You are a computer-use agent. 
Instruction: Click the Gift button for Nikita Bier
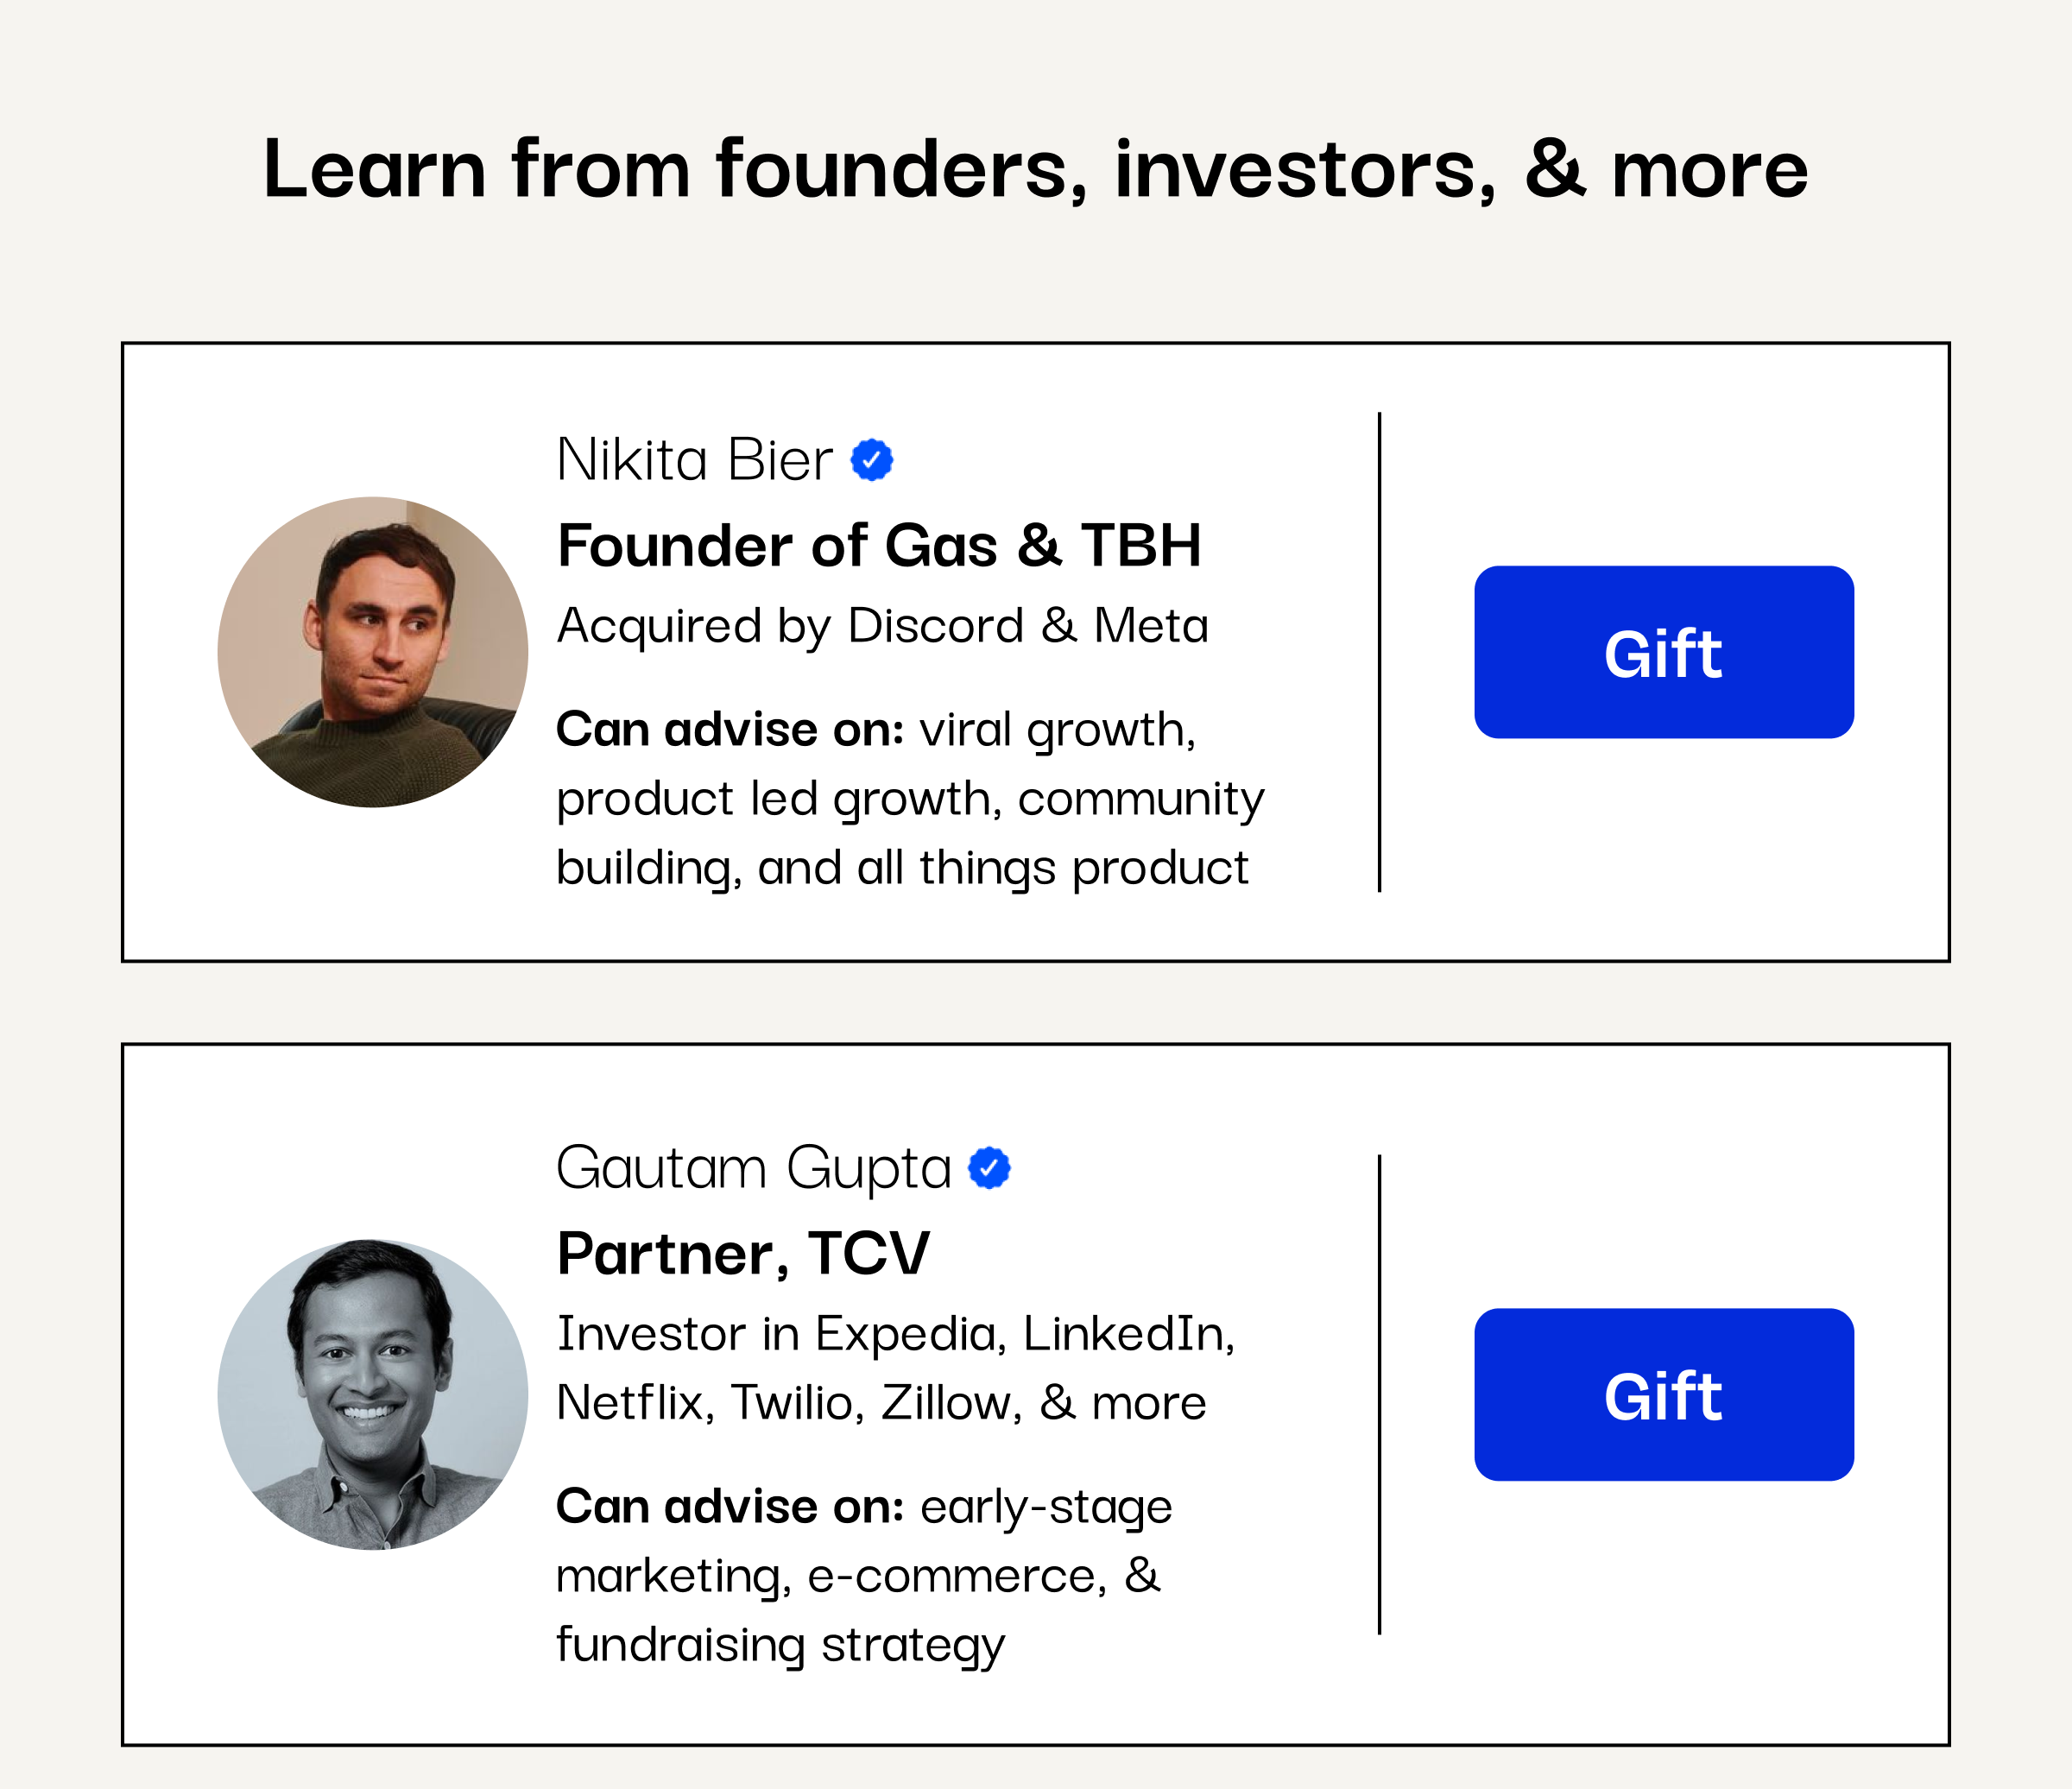coord(1664,652)
